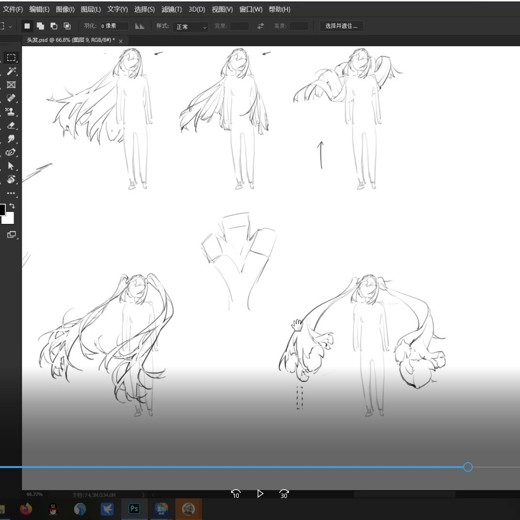Expand the tool preset picker arrow
Image resolution: width=520 pixels, height=520 pixels.
tap(10, 26)
